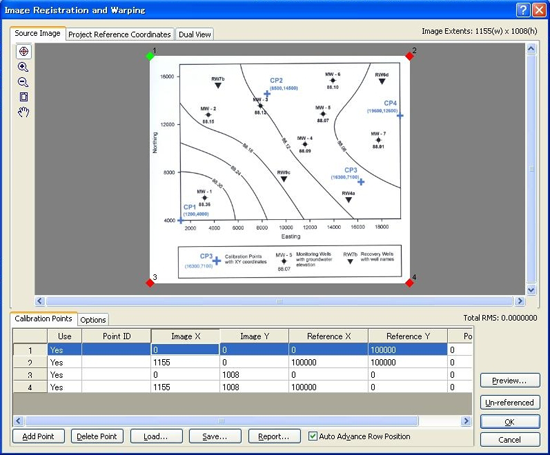Click the red corner marker 2
Viewport: 550px width, 455px height.
coord(409,56)
